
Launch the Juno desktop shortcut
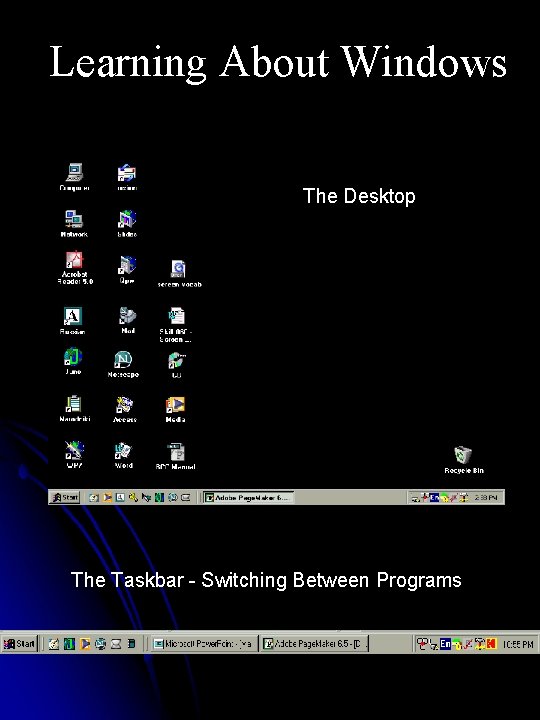[73, 361]
